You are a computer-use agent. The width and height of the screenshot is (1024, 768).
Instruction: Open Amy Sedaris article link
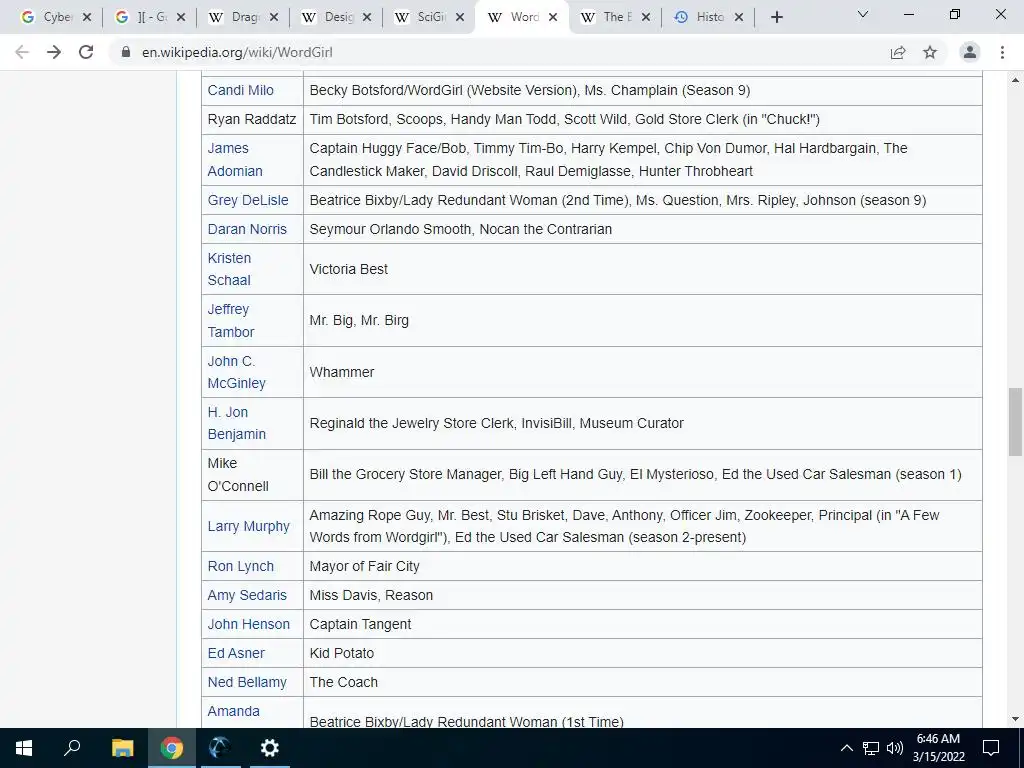(x=247, y=595)
